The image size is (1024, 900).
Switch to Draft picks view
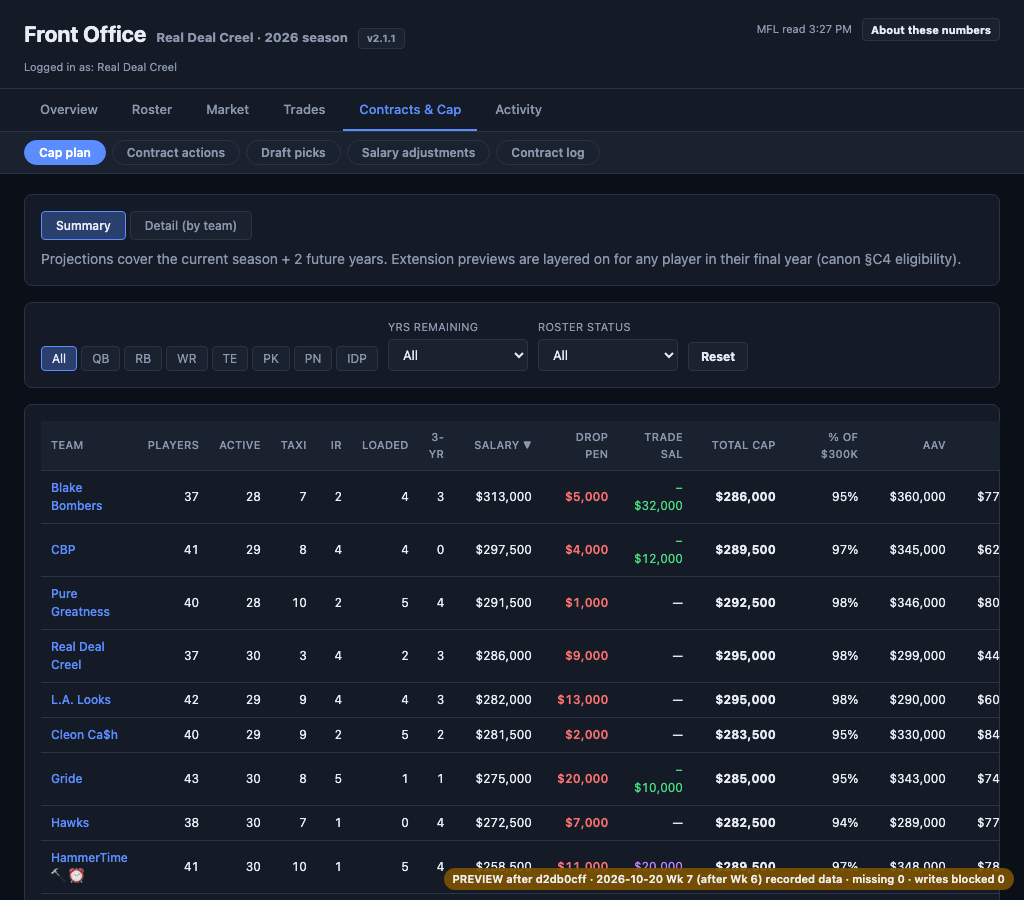(293, 153)
